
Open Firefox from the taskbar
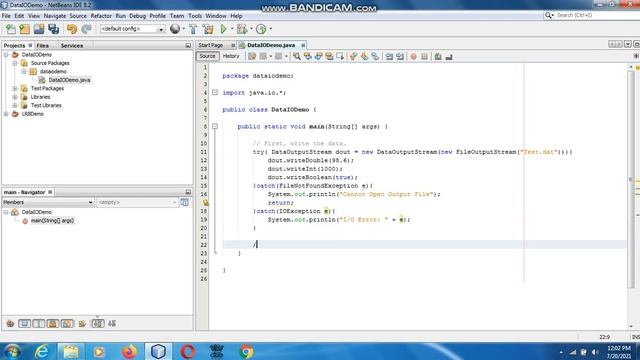pos(129,351)
